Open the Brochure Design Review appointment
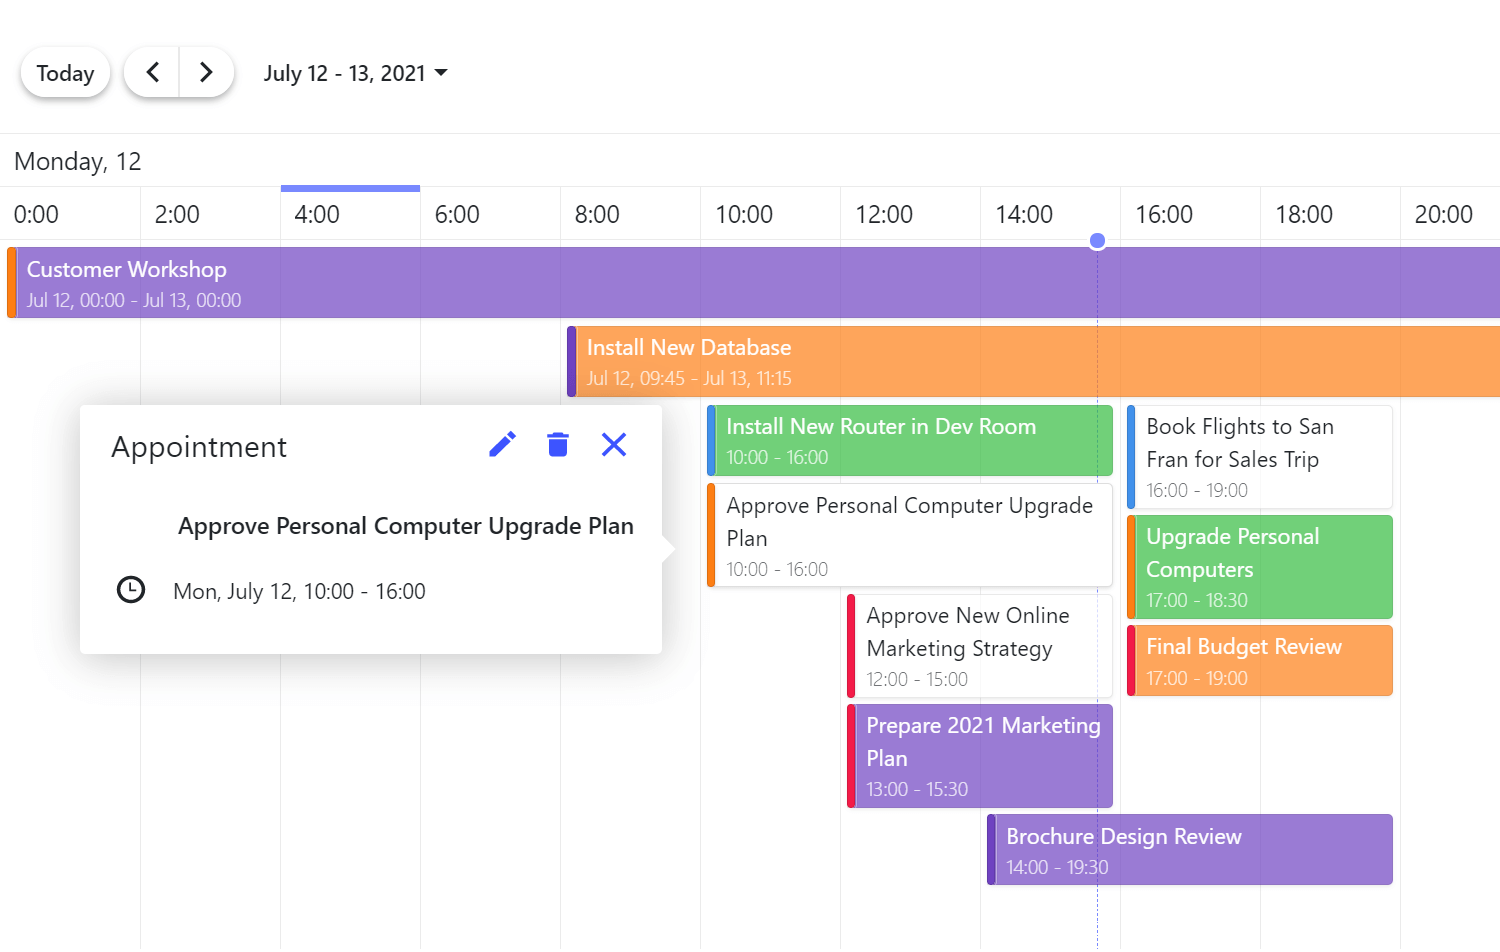 click(1188, 849)
